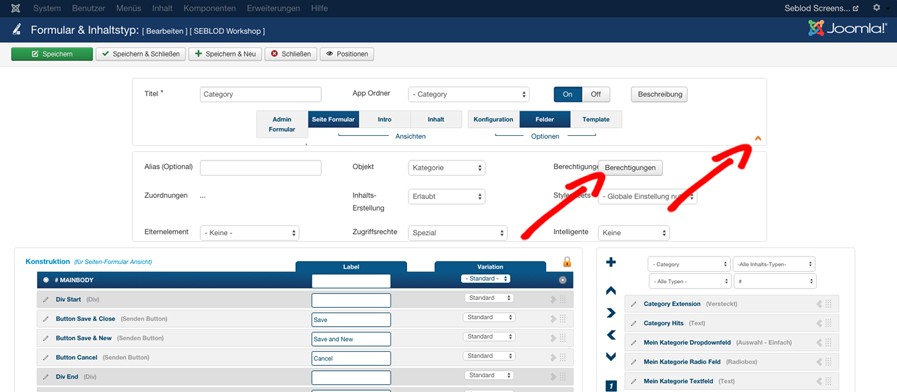Edit Mein Kategorie Radio Feld via pencil icon
Viewport: 897px width, 392px height.
633,362
